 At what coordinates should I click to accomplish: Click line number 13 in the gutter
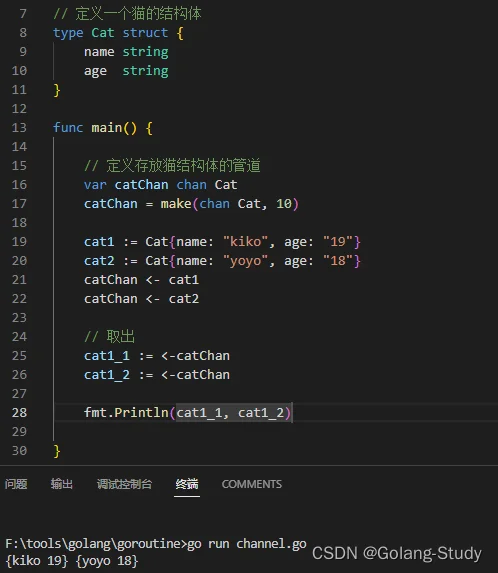[x=19, y=128]
